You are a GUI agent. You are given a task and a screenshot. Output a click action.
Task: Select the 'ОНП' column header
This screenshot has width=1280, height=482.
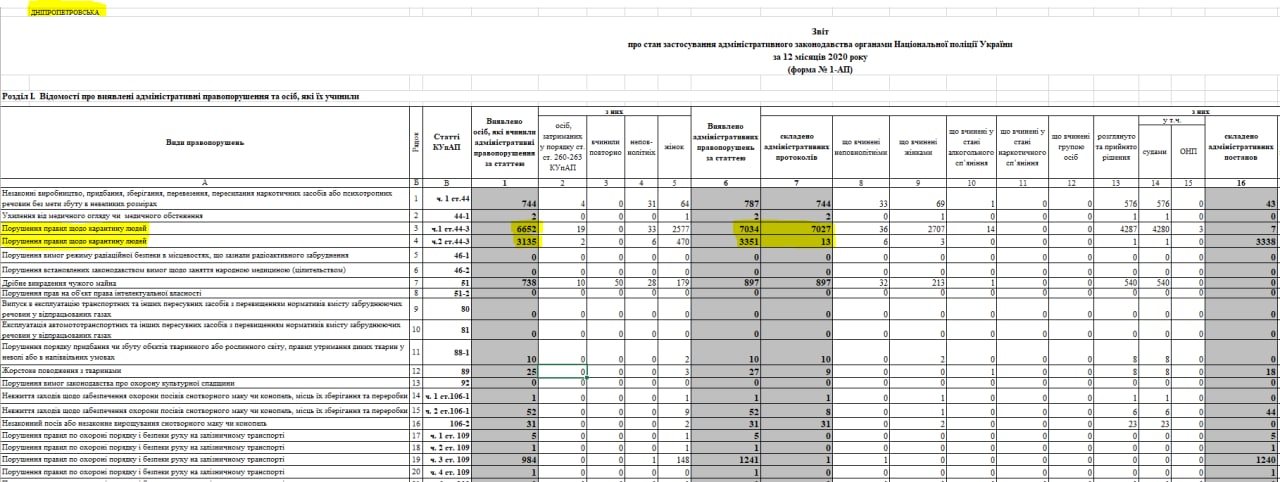pyautogui.click(x=1187, y=150)
